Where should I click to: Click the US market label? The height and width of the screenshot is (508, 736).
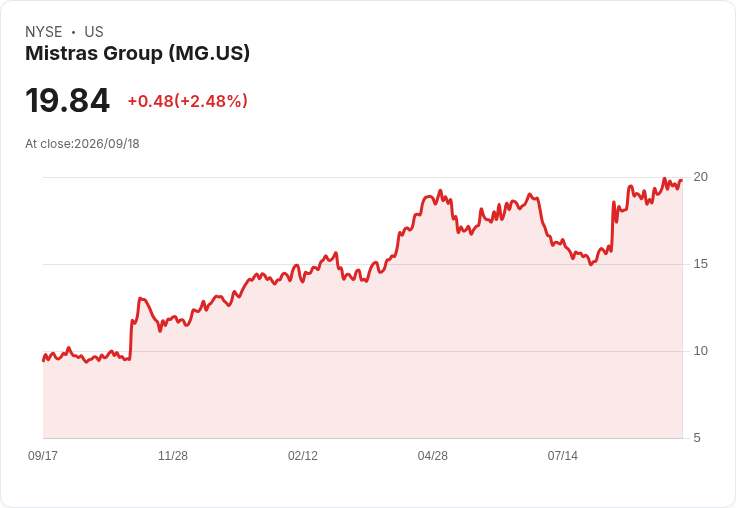click(x=94, y=32)
